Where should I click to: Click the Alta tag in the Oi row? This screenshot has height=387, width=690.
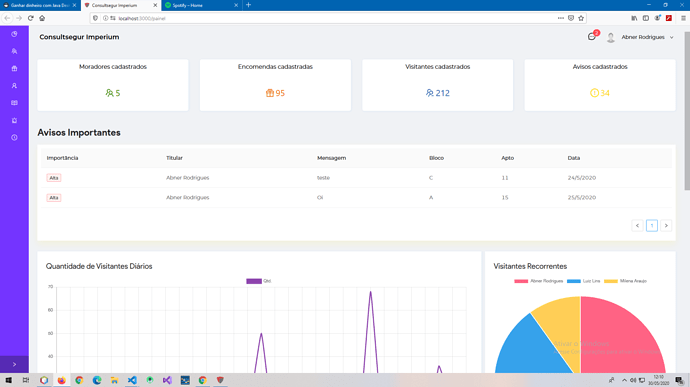[x=54, y=198]
